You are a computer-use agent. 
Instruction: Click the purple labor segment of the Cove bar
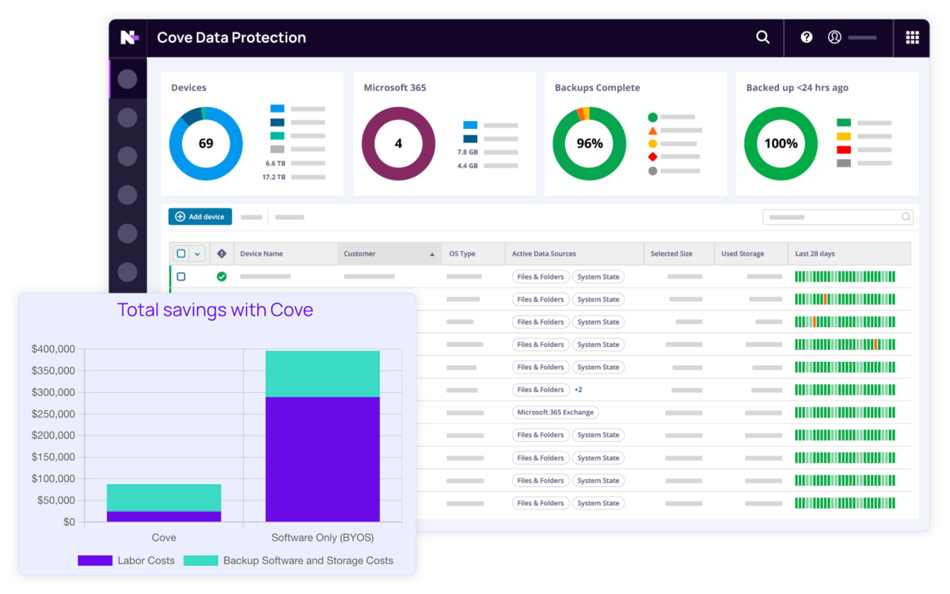(164, 516)
